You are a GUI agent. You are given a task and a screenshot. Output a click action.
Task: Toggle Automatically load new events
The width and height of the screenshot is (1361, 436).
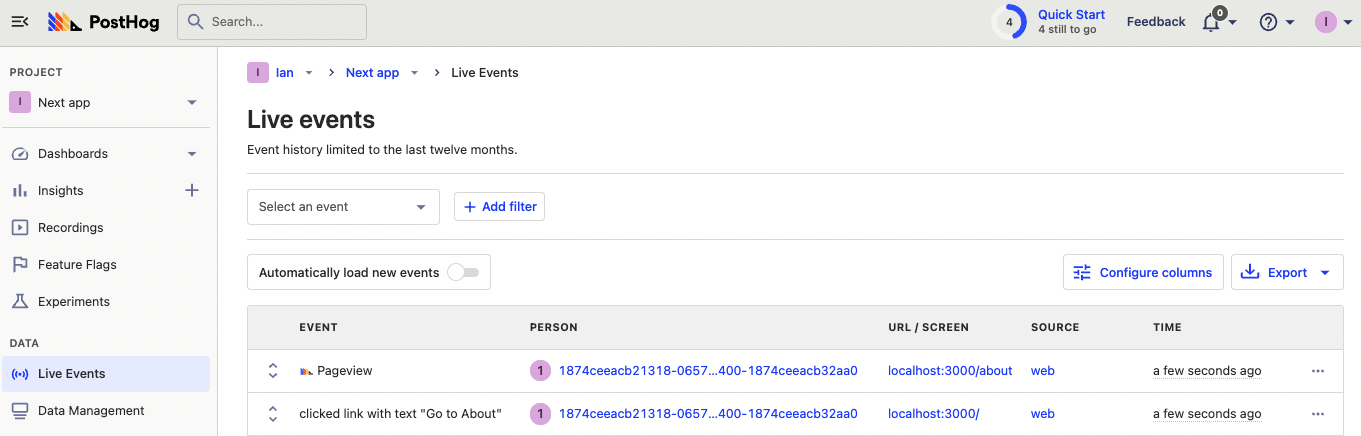[462, 272]
